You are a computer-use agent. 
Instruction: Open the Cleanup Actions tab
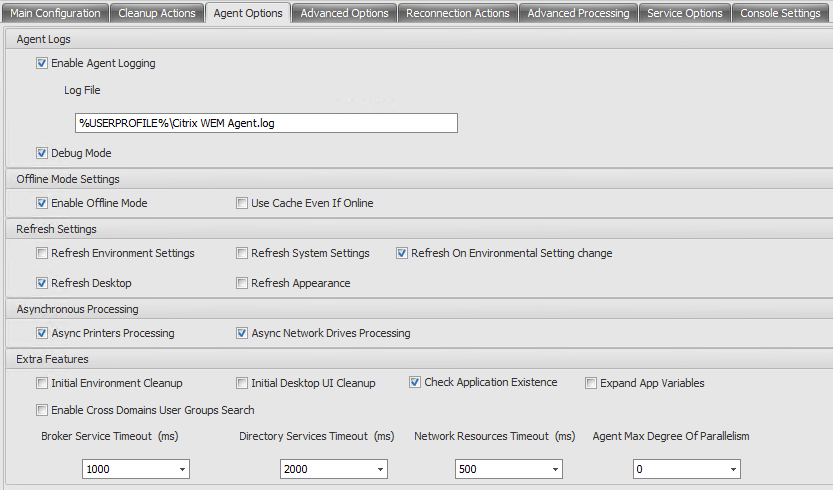pyautogui.click(x=157, y=13)
